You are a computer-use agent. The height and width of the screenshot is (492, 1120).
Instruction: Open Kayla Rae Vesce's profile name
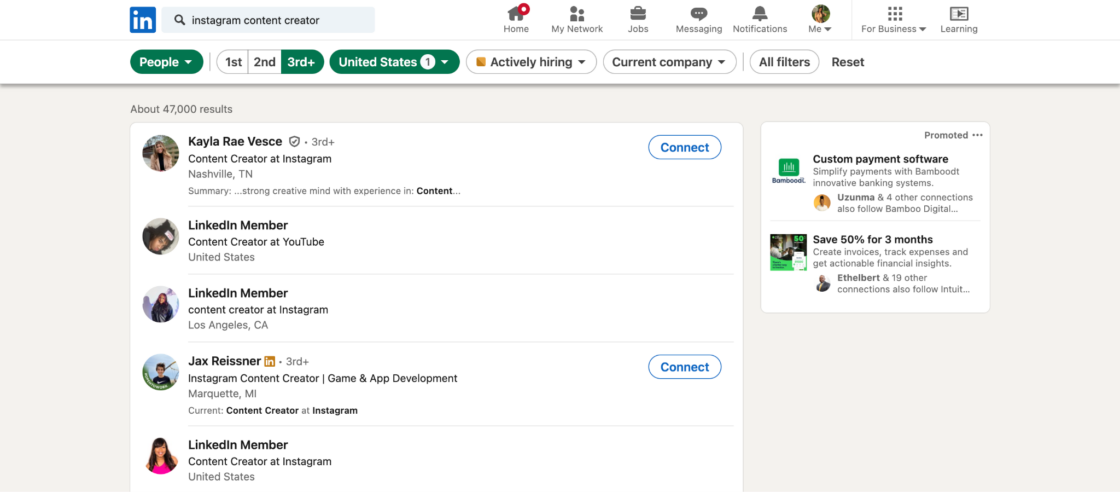point(235,141)
